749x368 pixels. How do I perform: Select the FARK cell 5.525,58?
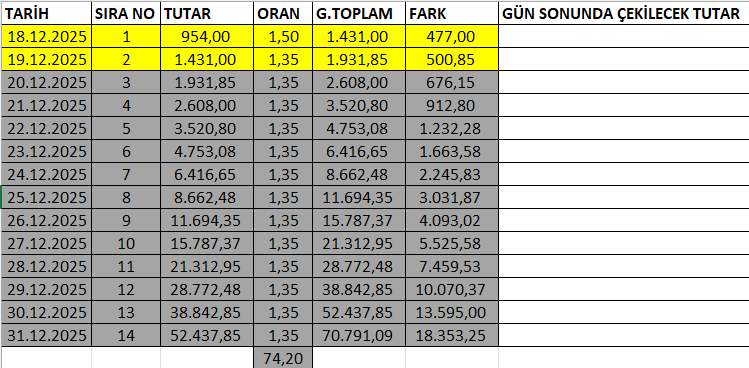point(452,243)
